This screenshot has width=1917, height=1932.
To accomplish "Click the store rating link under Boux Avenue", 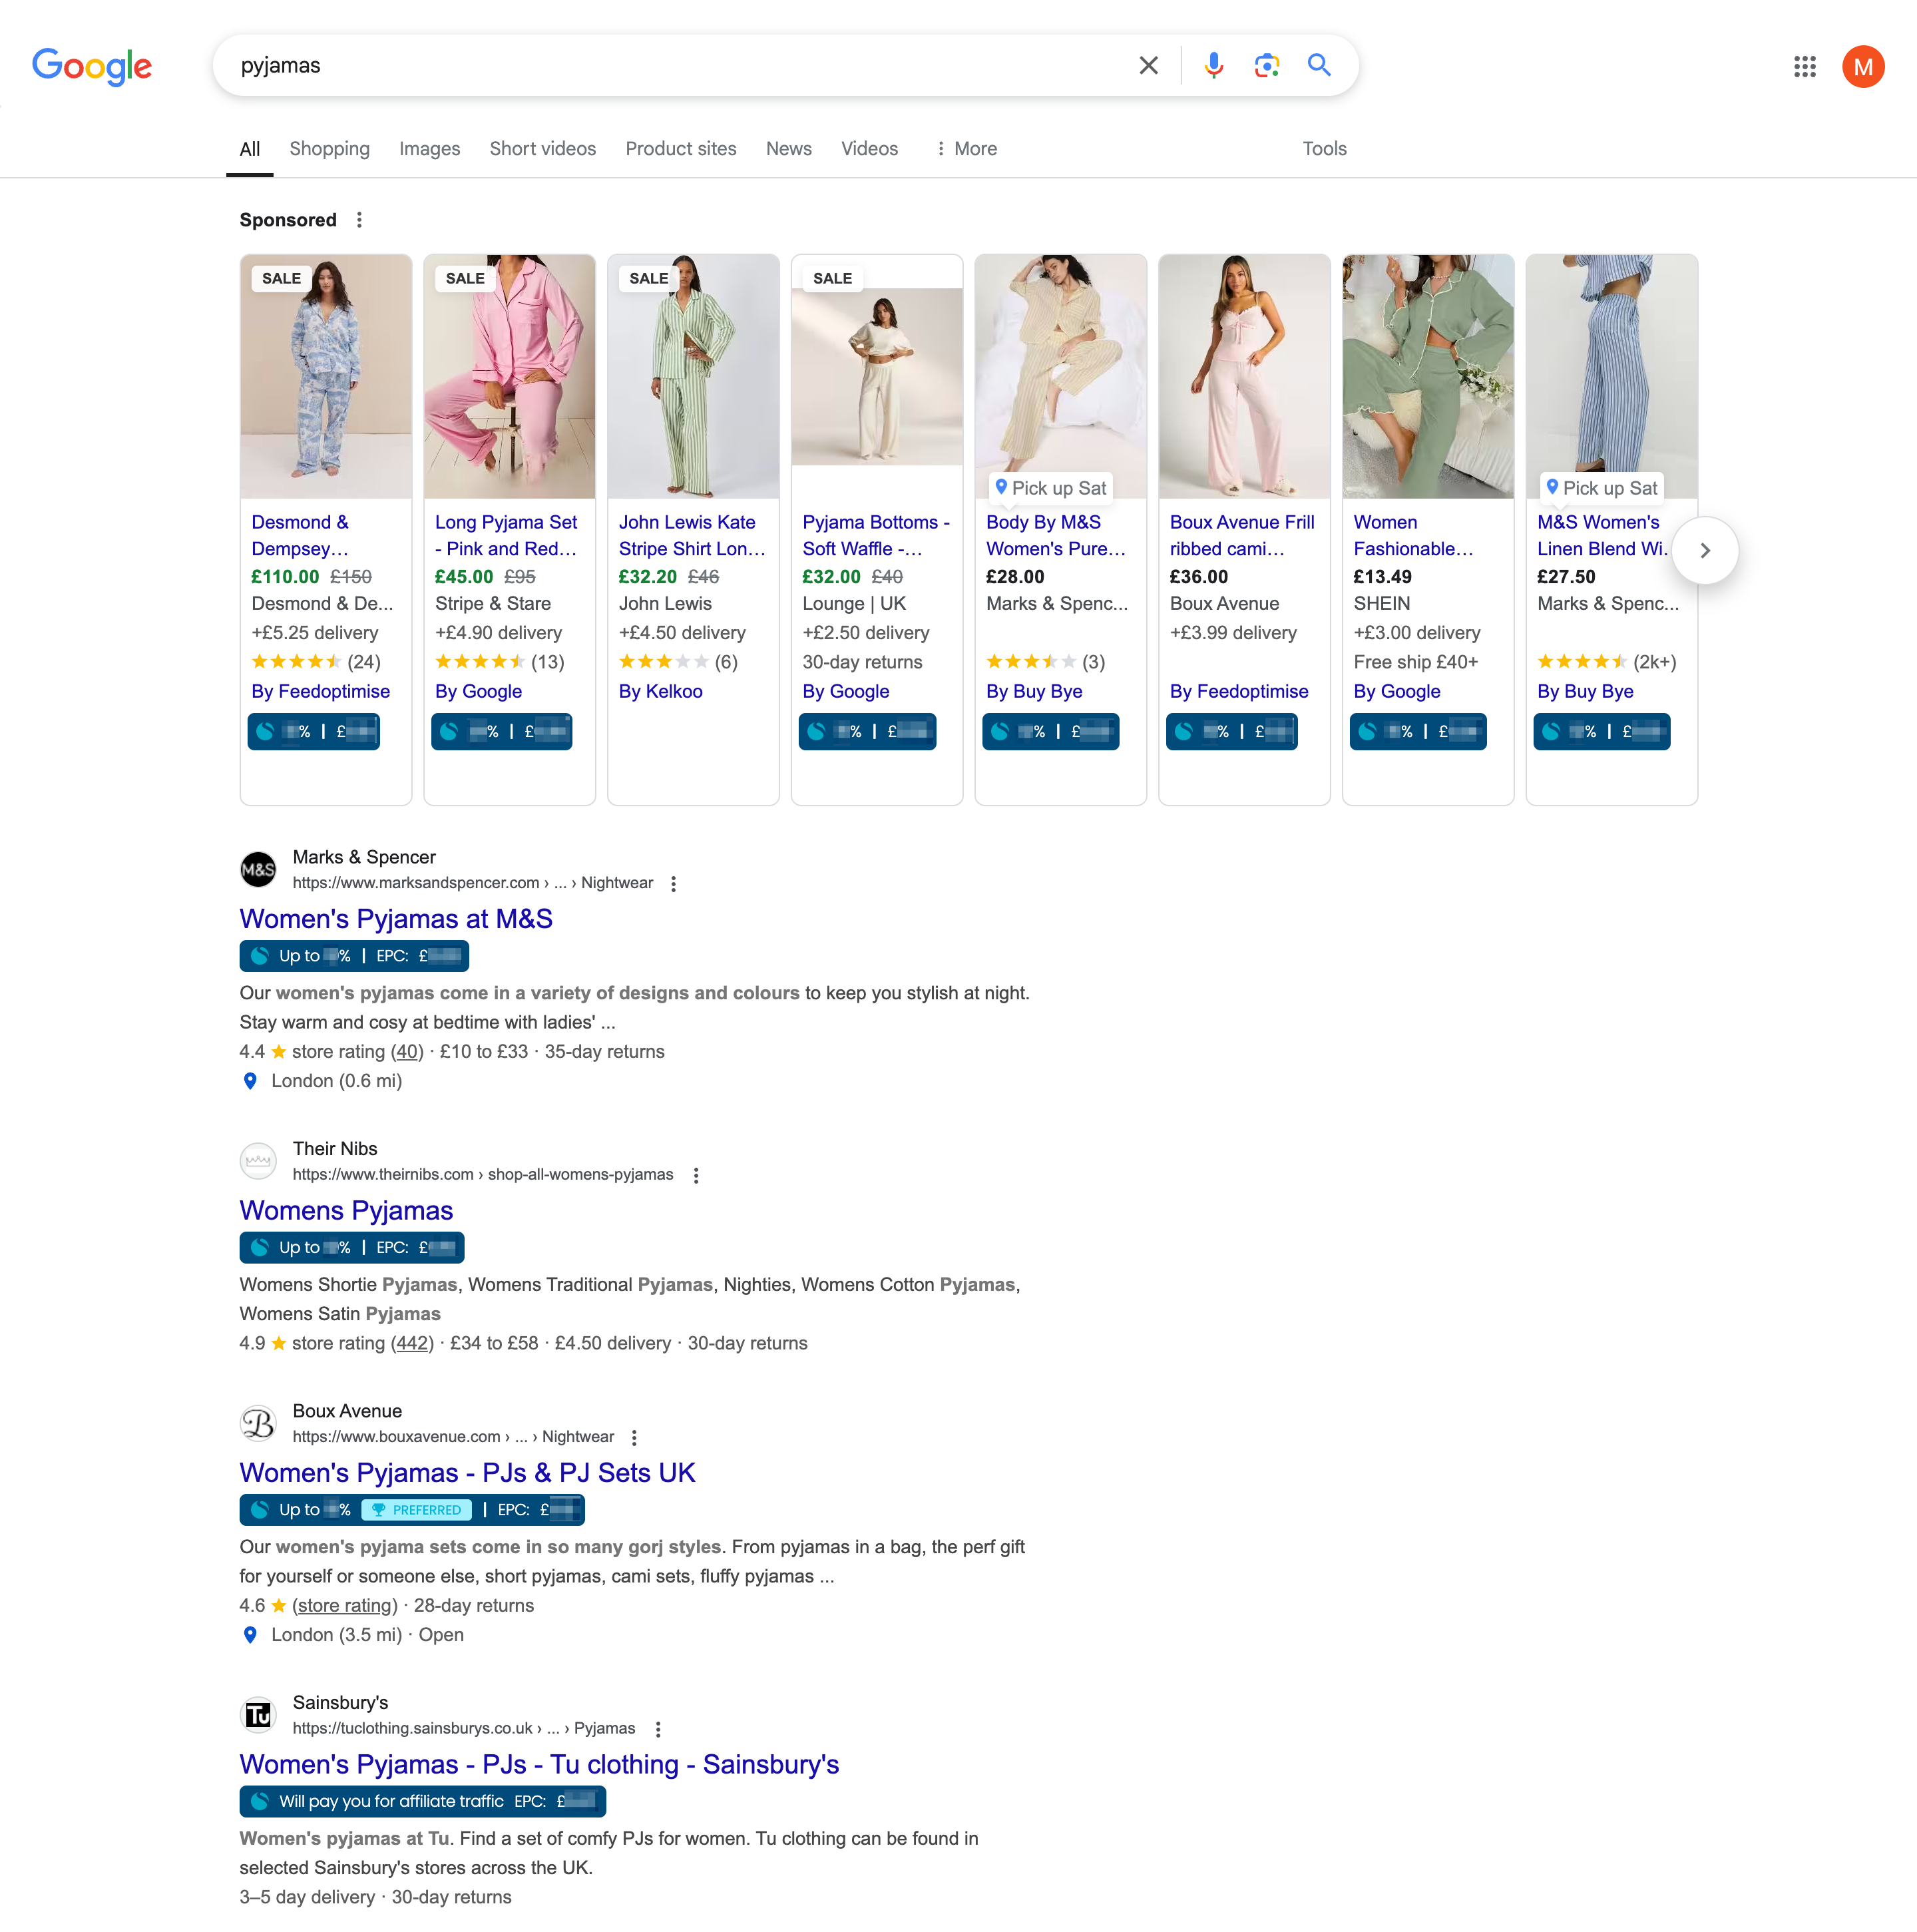I will point(344,1606).
